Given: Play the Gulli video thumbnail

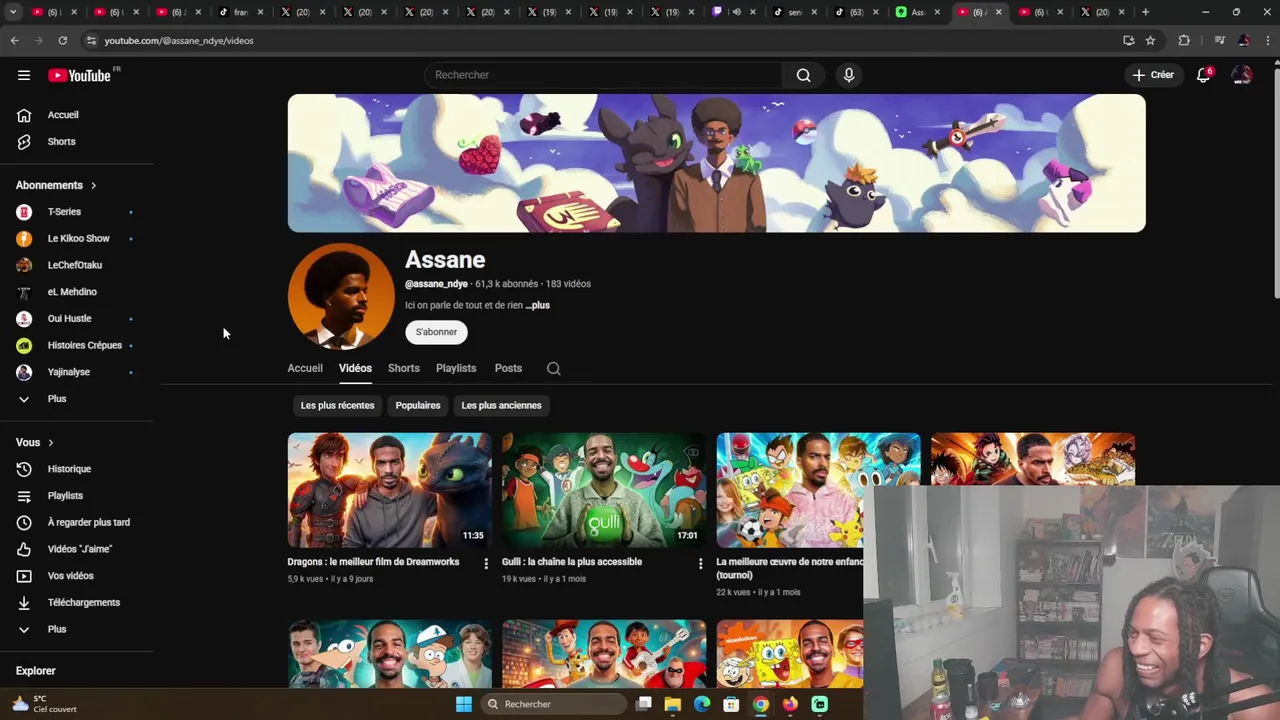Looking at the screenshot, I should [x=604, y=490].
